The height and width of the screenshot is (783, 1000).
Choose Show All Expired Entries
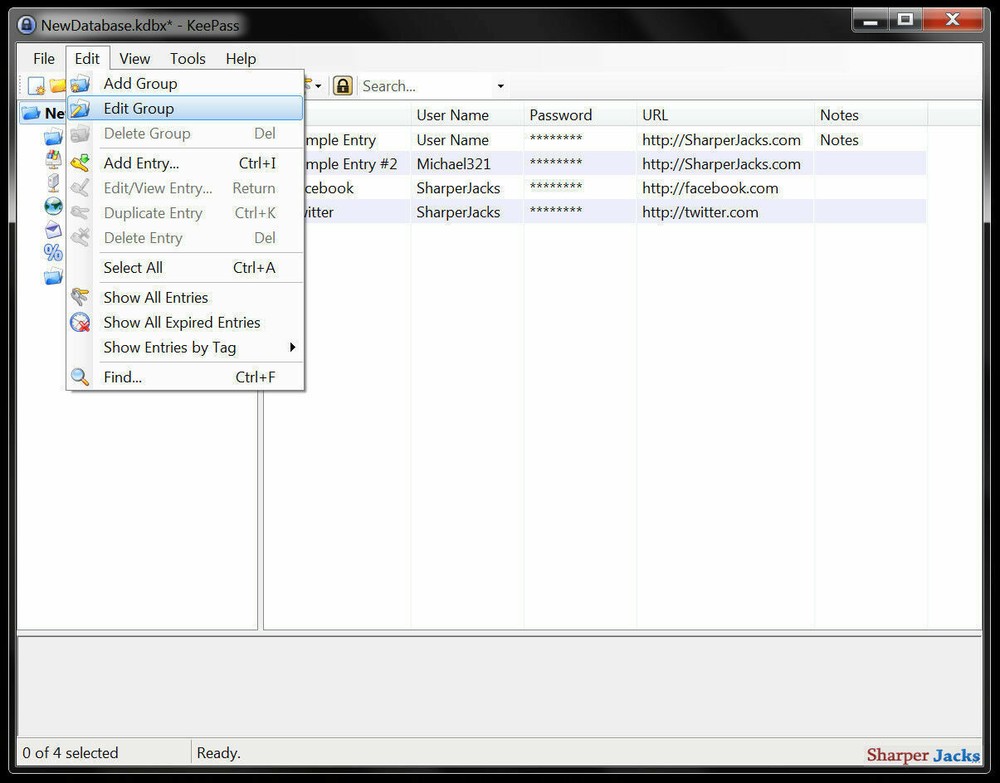(181, 322)
